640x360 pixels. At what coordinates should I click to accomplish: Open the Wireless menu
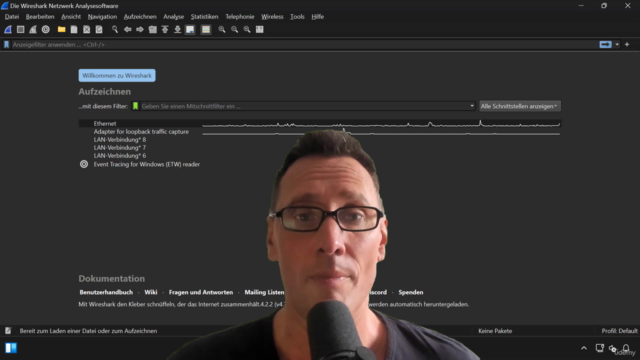pyautogui.click(x=272, y=17)
